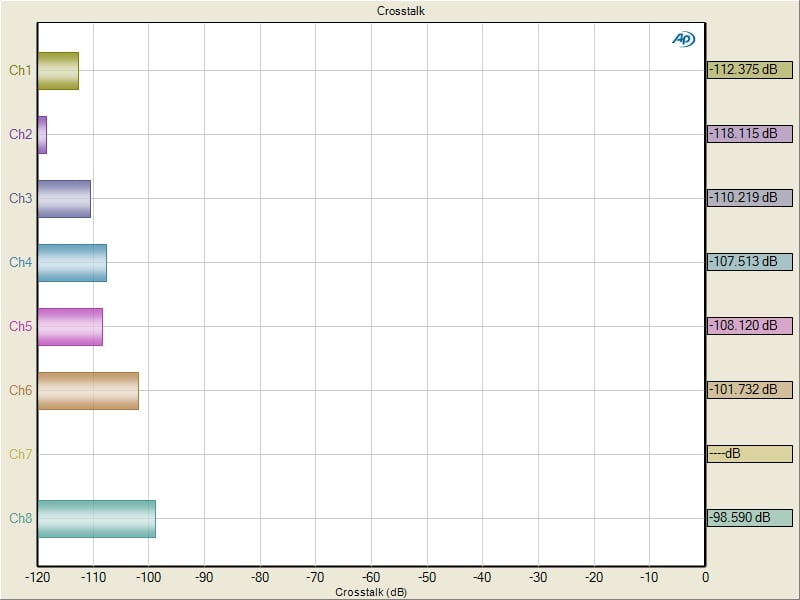Select the -118.115 dB reading box

[x=749, y=134]
